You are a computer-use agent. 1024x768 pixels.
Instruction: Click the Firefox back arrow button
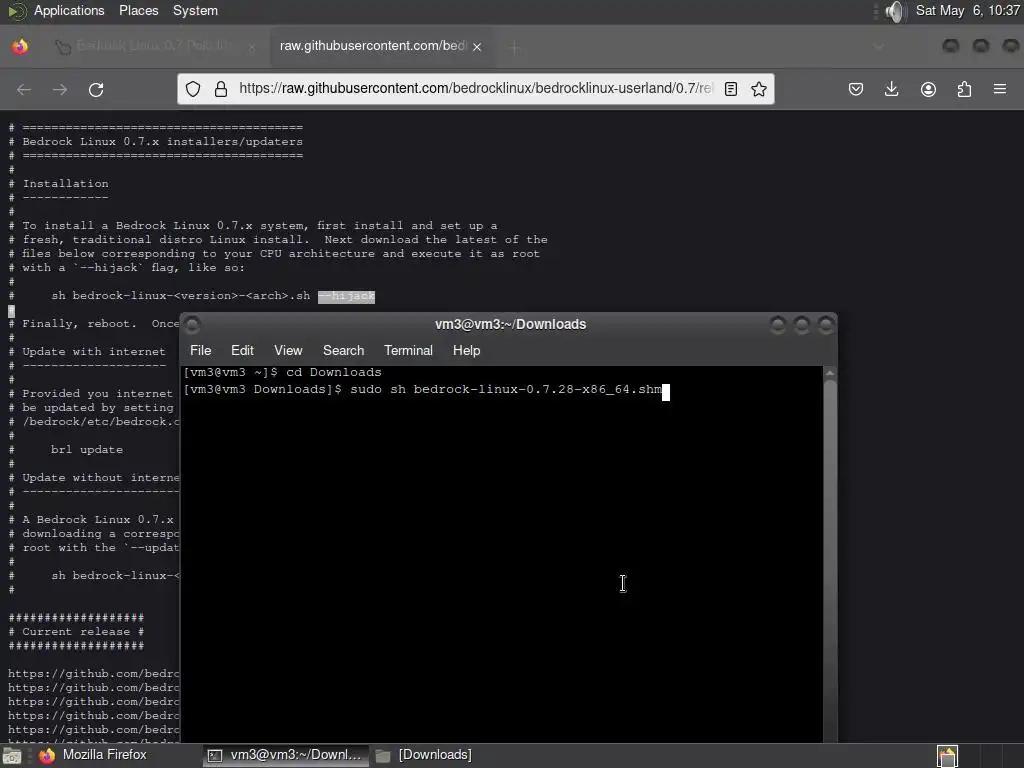(x=24, y=89)
